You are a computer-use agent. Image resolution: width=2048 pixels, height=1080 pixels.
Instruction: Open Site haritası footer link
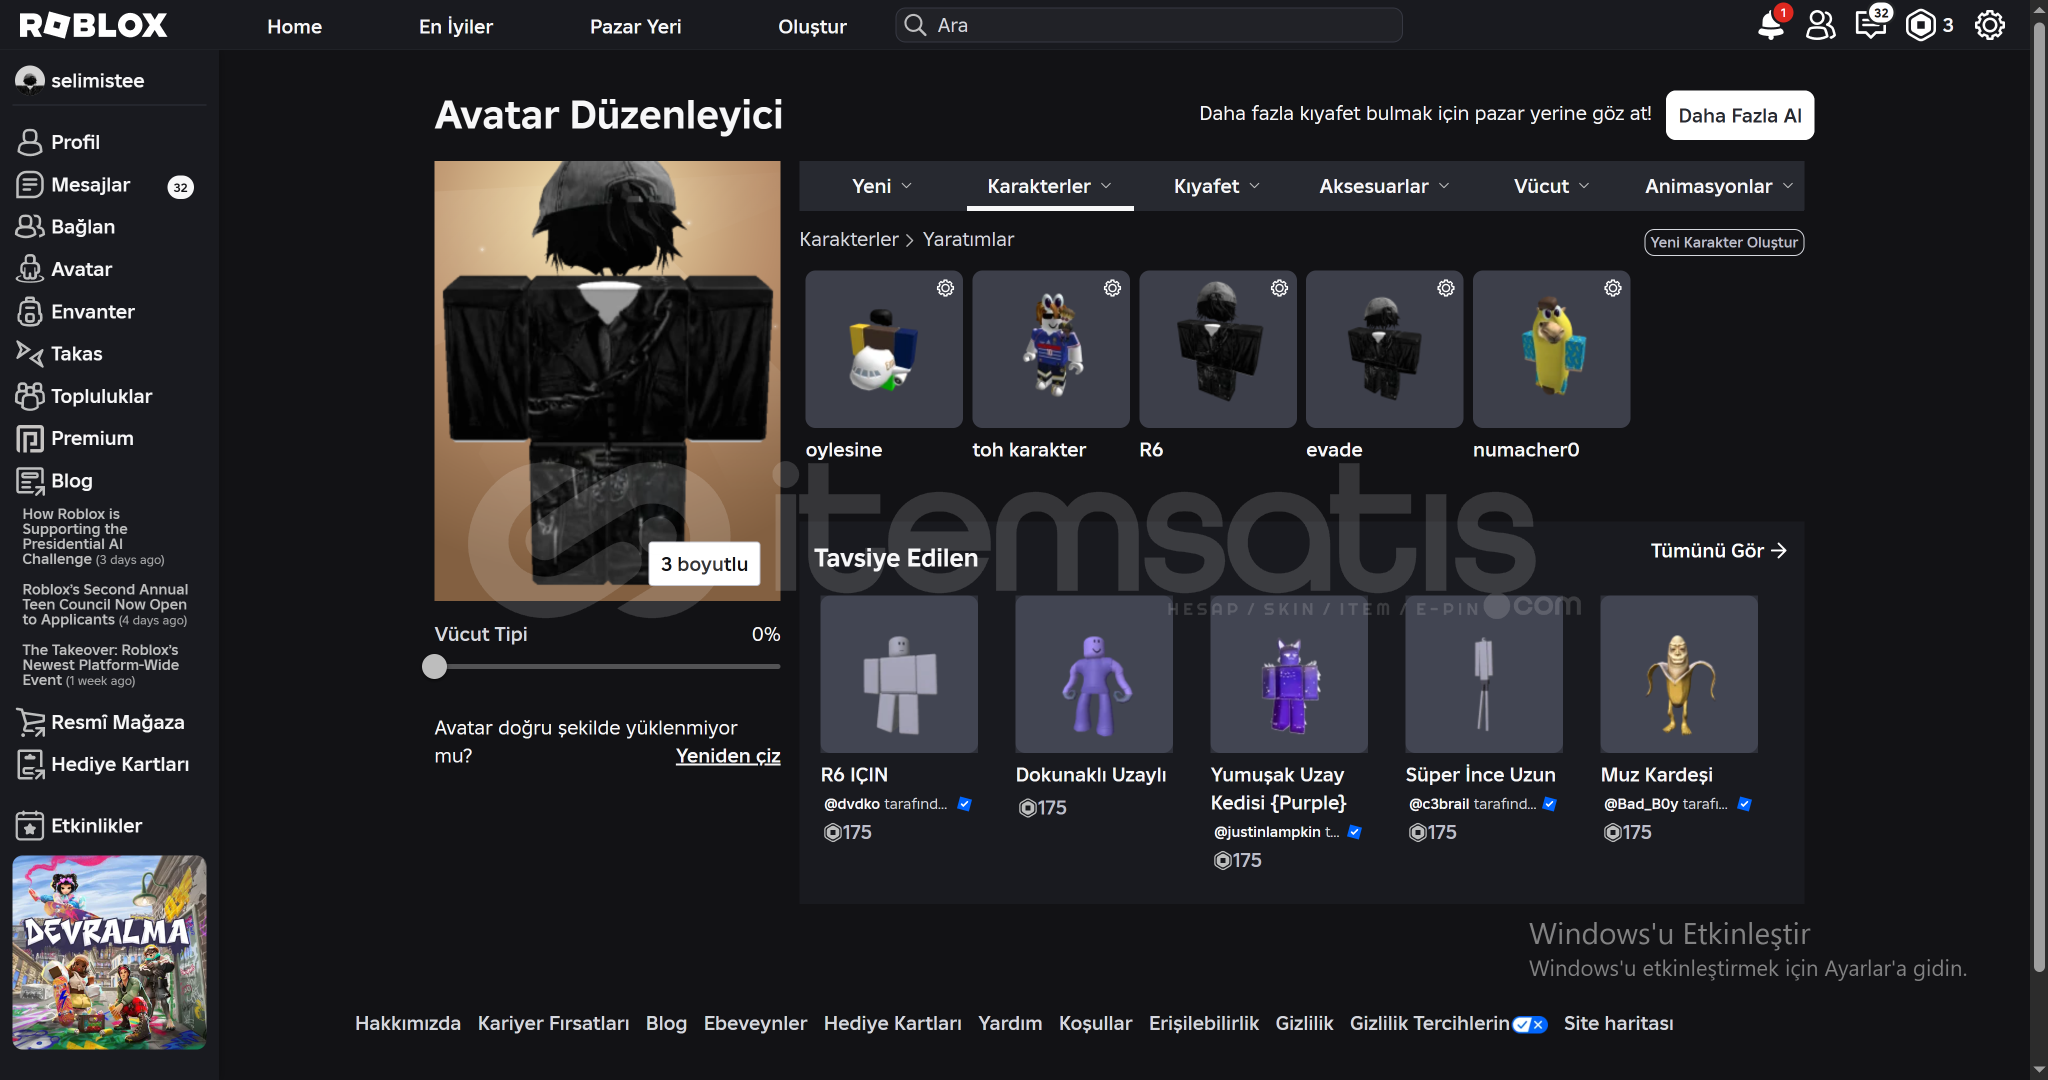click(1618, 1023)
